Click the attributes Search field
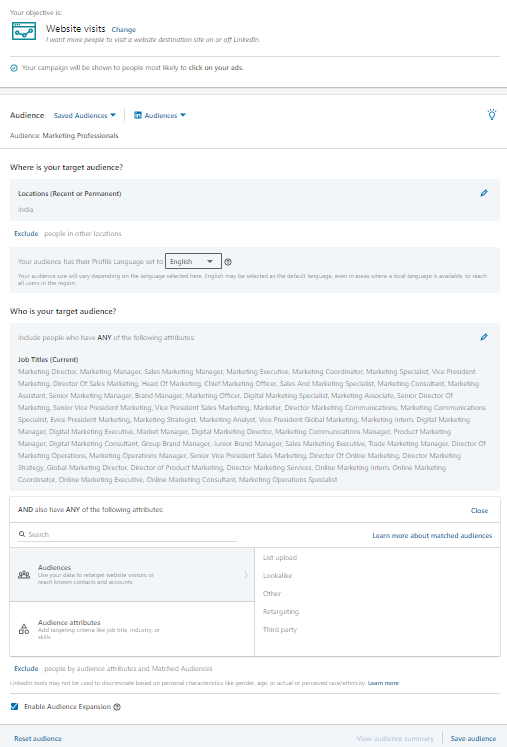Viewport: 507px width, 747px height. [x=127, y=535]
